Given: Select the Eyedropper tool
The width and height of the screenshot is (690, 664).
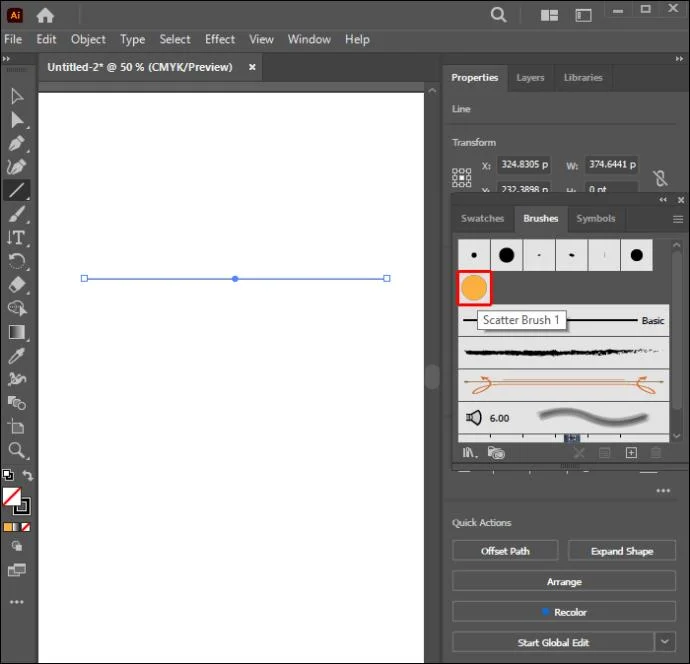Looking at the screenshot, I should pyautogui.click(x=16, y=356).
